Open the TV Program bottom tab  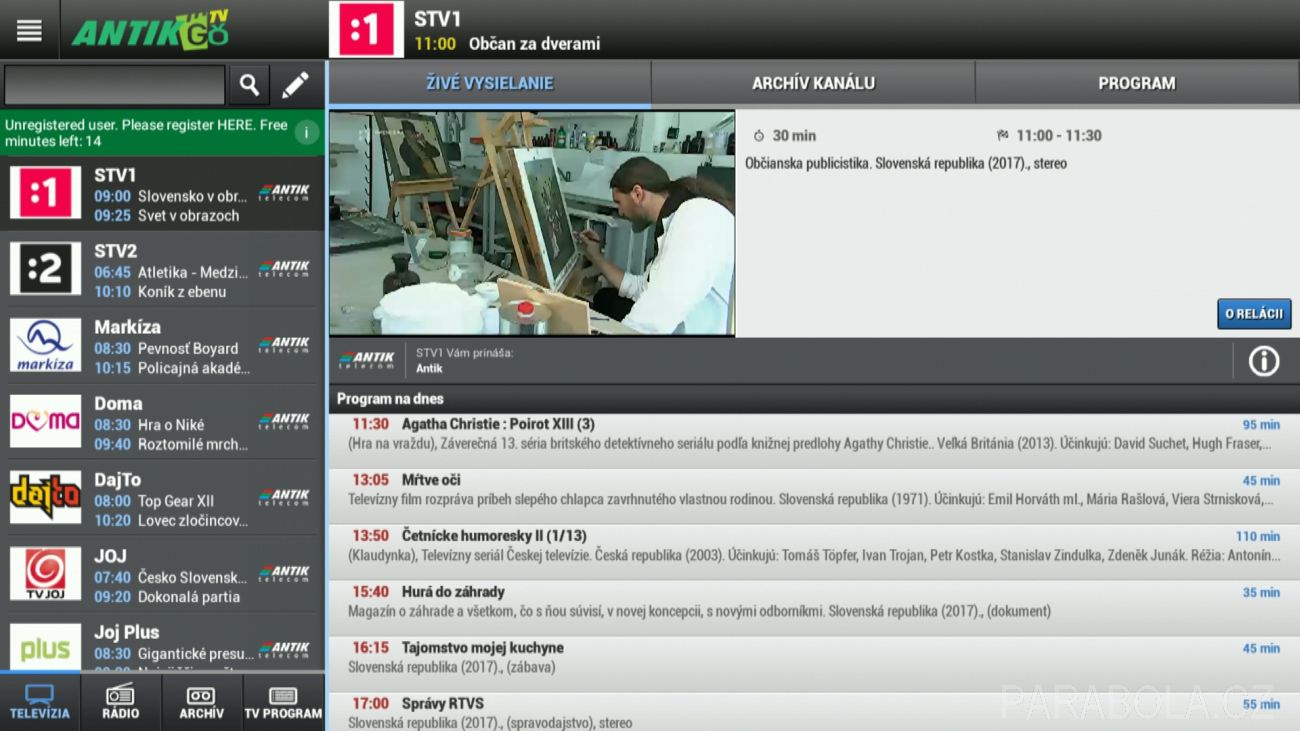[283, 703]
